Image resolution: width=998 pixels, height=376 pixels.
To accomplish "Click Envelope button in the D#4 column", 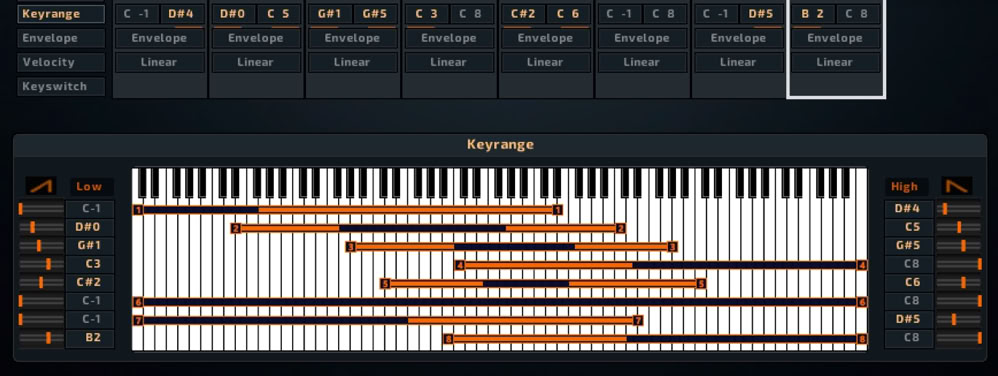I will [x=160, y=38].
